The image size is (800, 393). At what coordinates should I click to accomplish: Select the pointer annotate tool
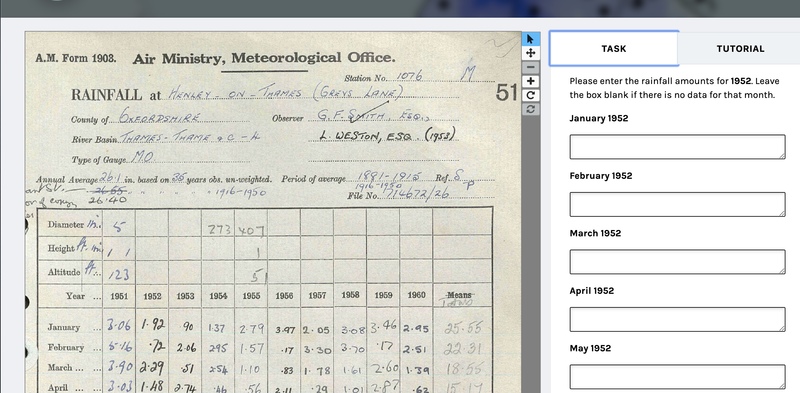coord(530,39)
